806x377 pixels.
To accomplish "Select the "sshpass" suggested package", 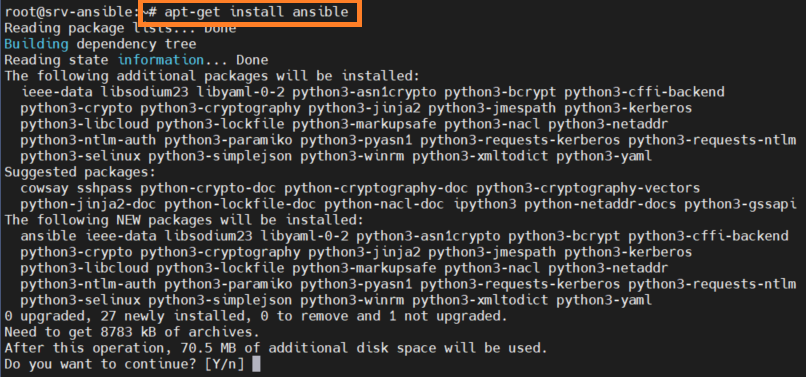I will coord(104,188).
